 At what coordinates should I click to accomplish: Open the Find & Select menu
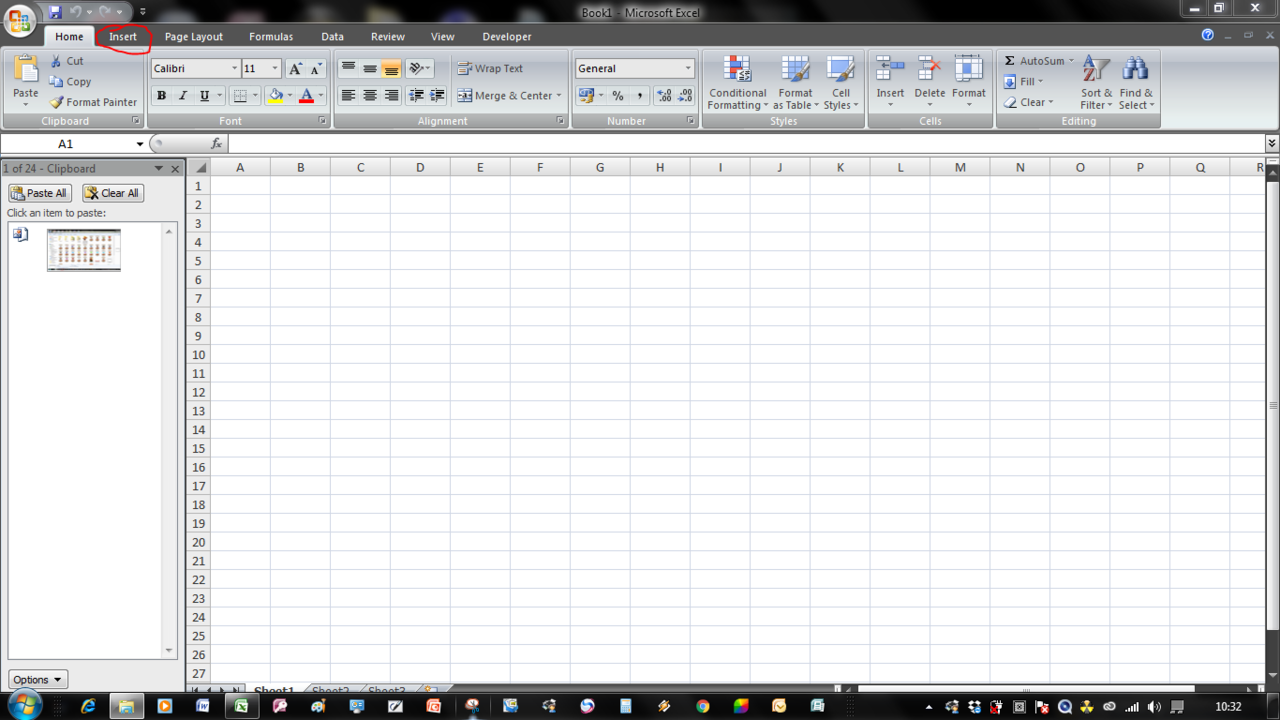point(1136,83)
